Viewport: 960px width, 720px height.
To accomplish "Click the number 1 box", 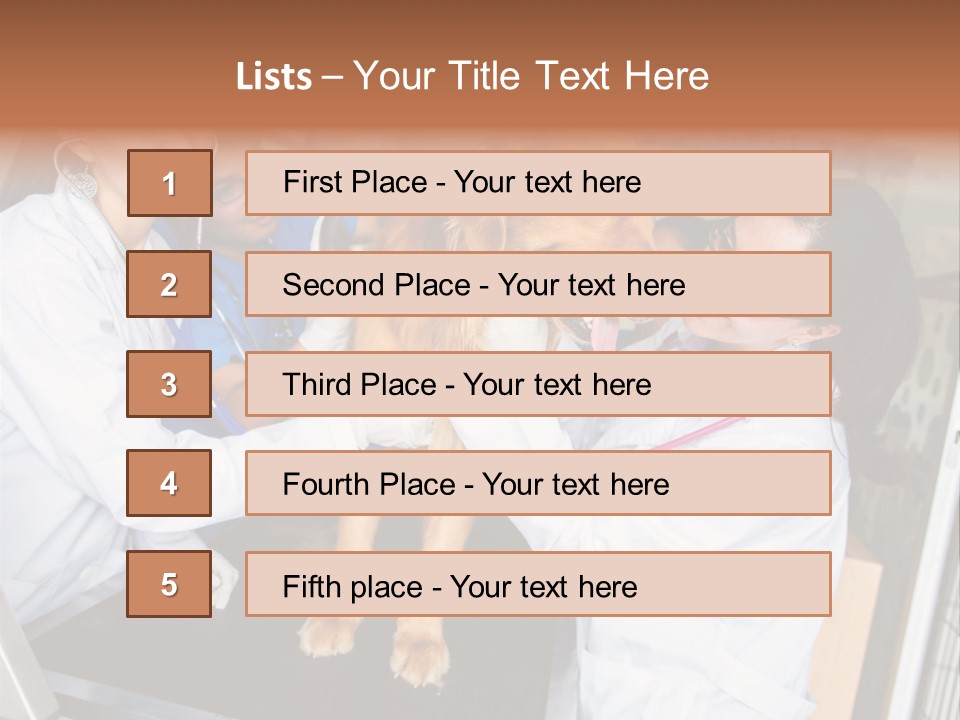I will [x=169, y=183].
